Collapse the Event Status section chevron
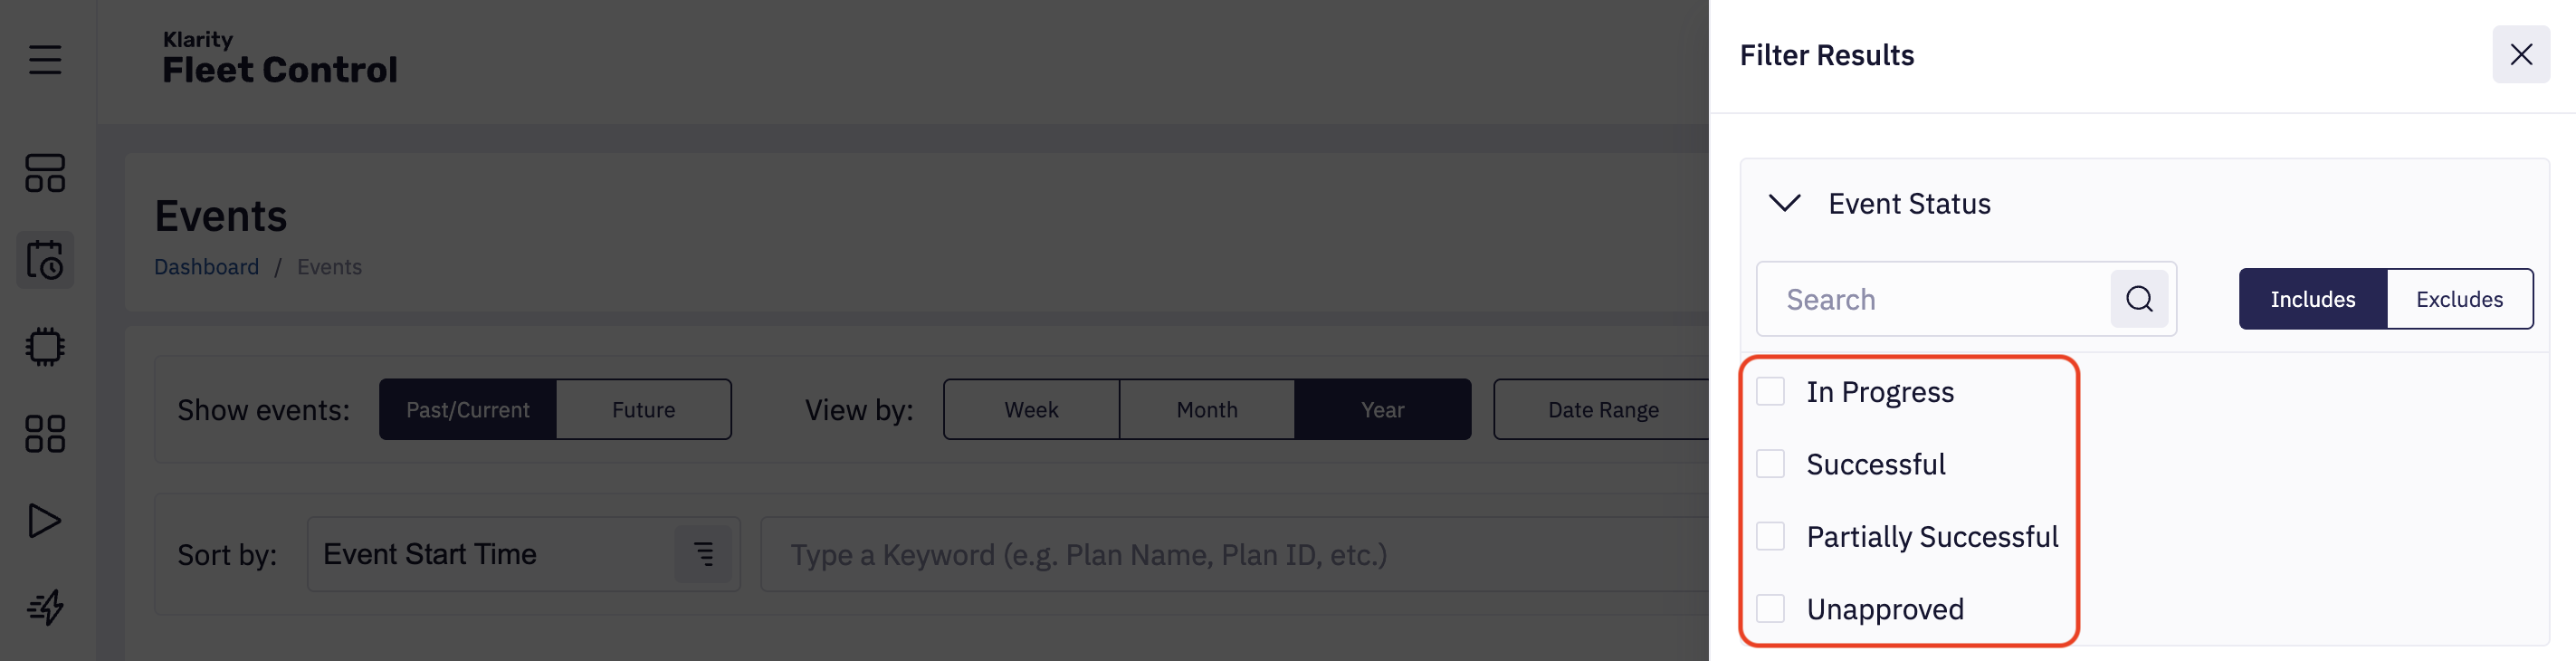2576x661 pixels. [1785, 204]
